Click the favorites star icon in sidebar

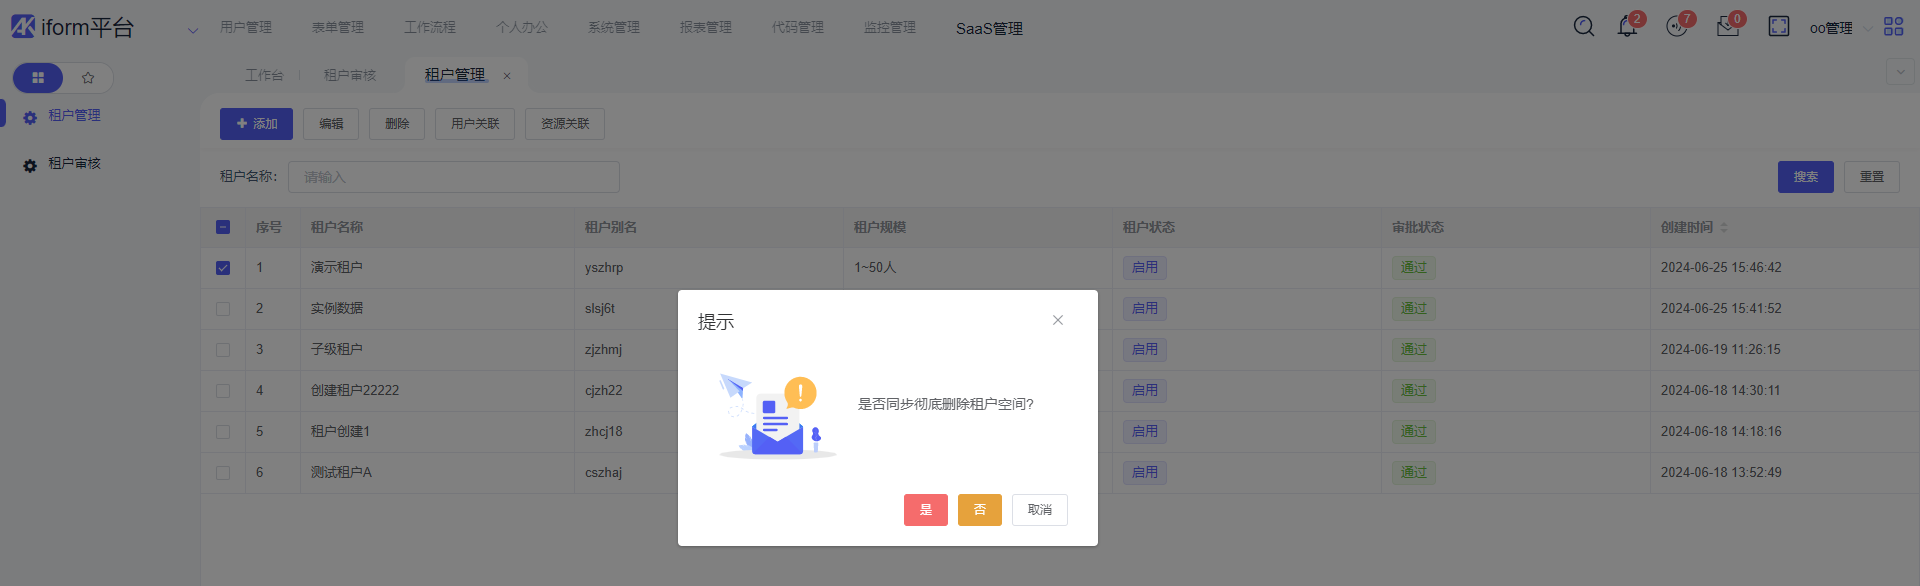88,78
